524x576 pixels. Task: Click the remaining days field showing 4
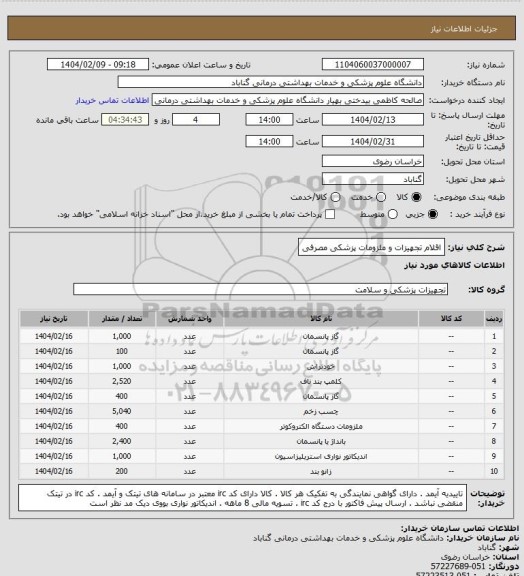196,120
